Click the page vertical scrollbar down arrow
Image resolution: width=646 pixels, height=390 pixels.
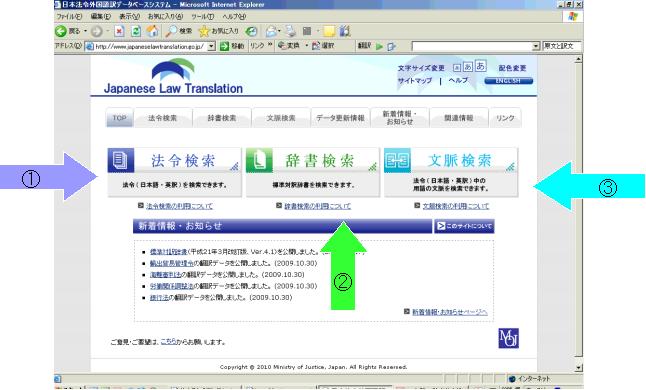pos(578,367)
